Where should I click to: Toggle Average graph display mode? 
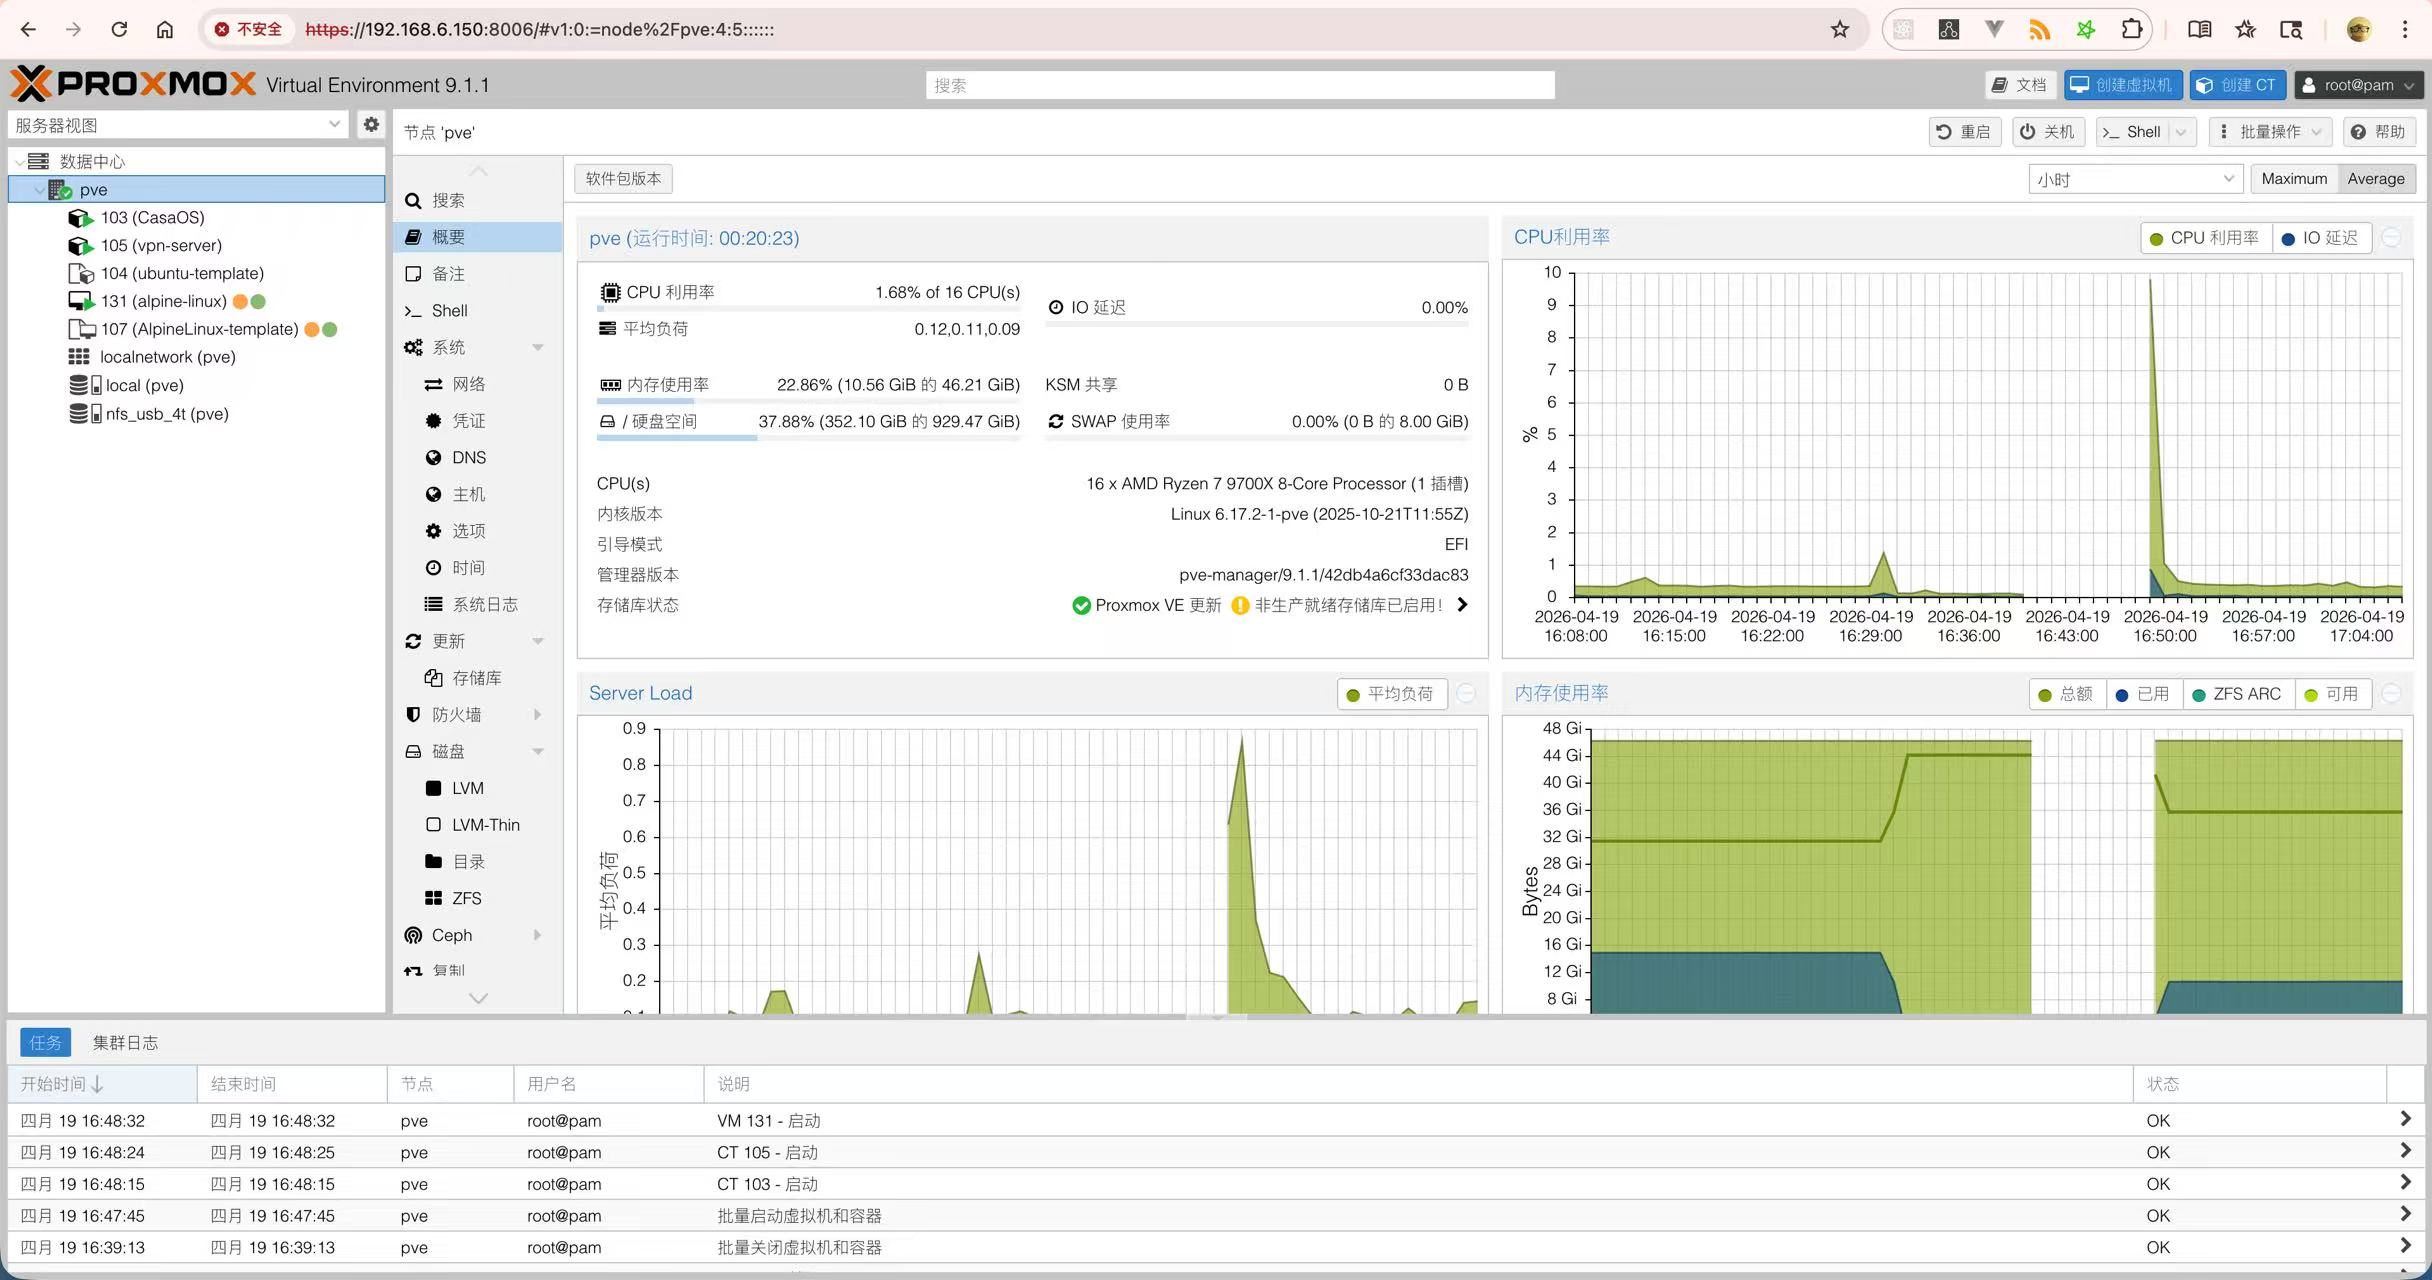pyautogui.click(x=2375, y=179)
